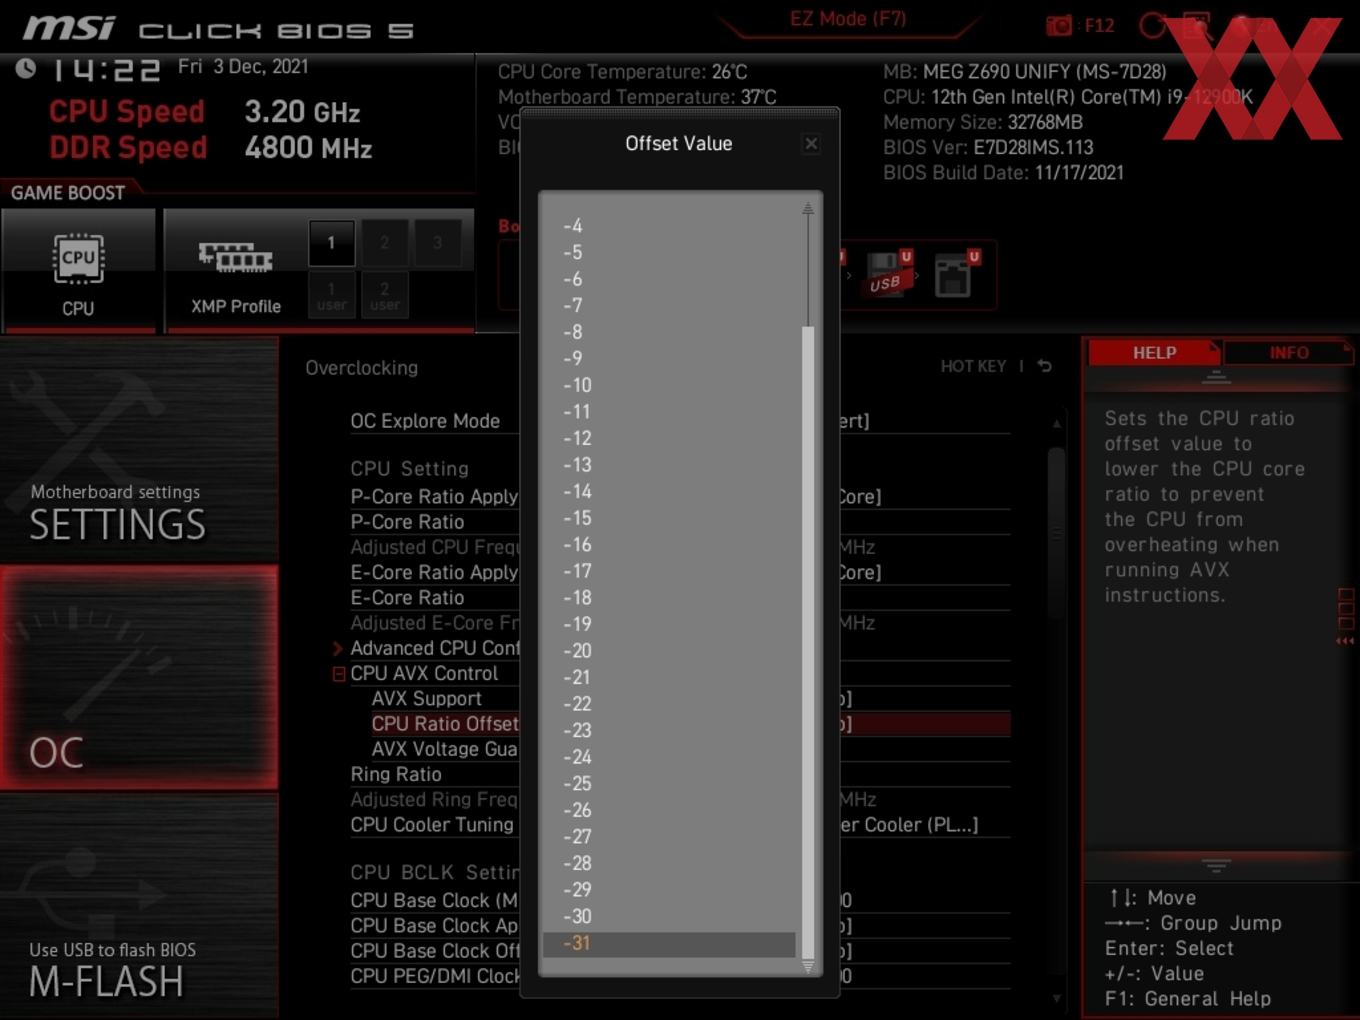
Task: Select highlighted offset value -31
Action: click(x=668, y=943)
